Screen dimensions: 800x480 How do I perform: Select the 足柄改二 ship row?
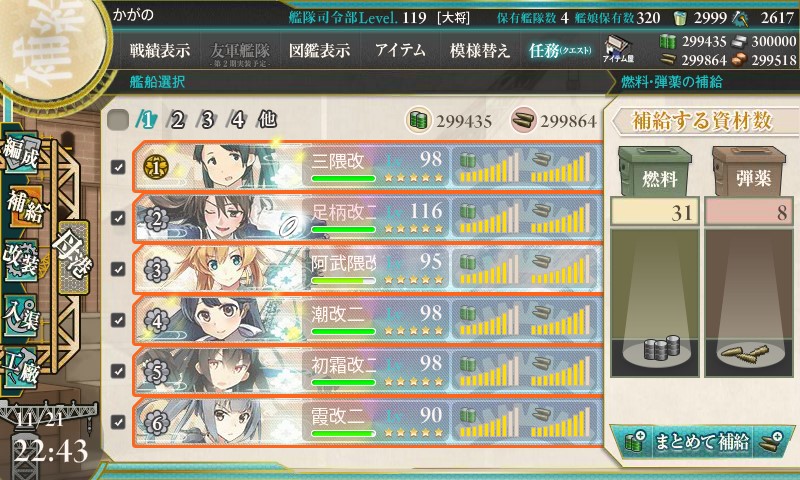[x=367, y=218]
